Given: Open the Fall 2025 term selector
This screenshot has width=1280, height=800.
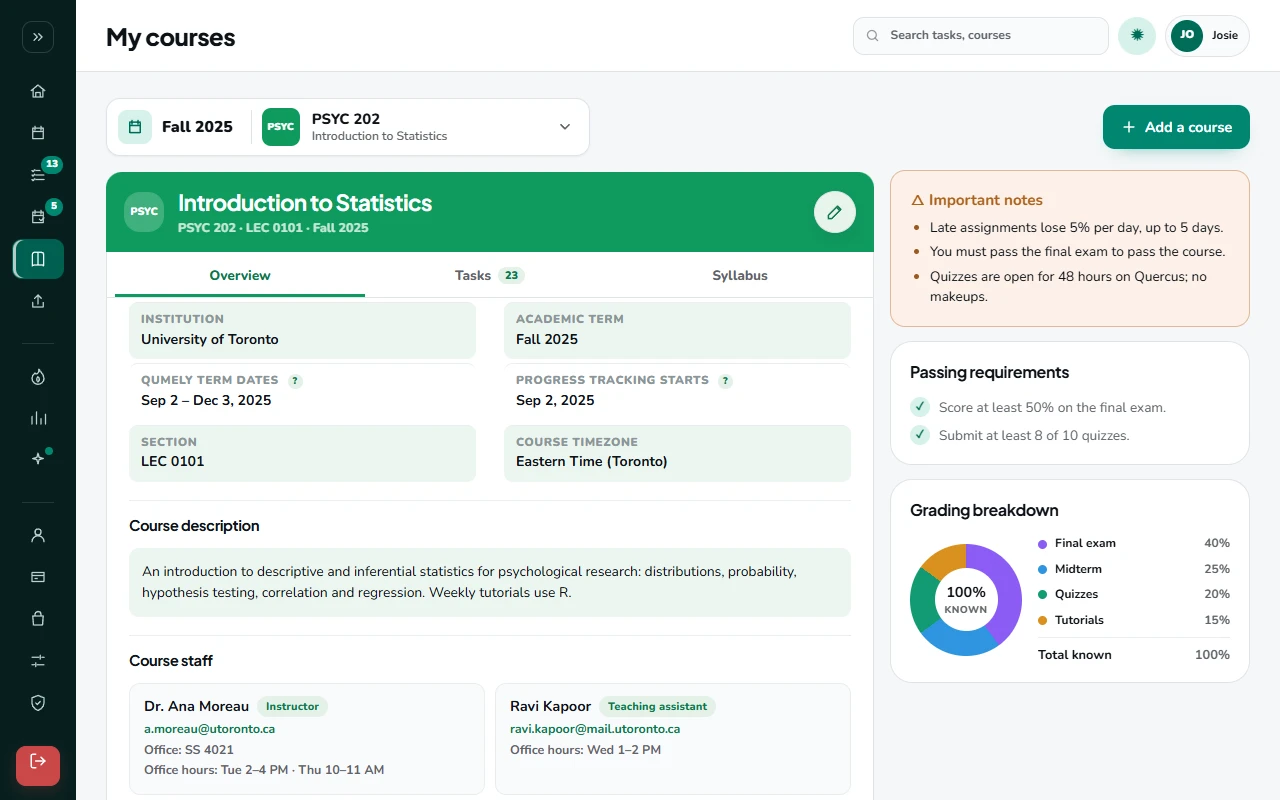Looking at the screenshot, I should pos(177,127).
